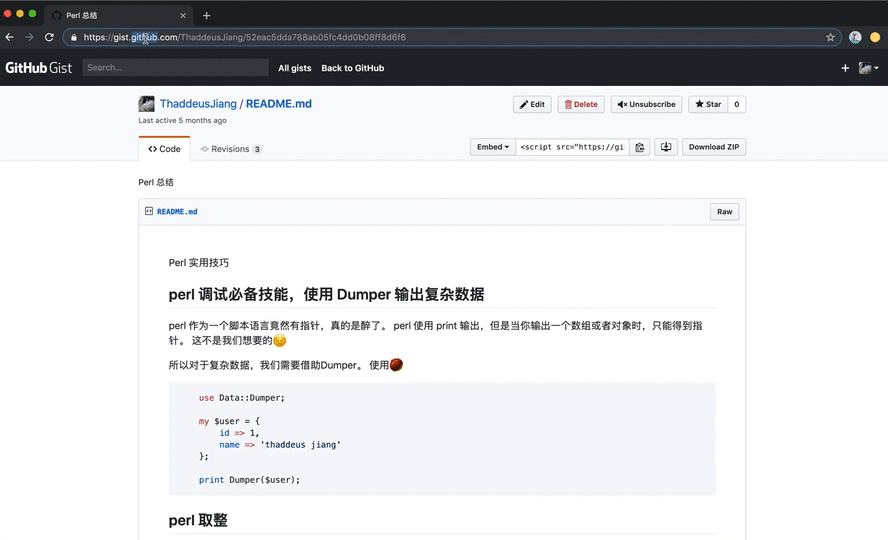Open a new browser tab with plus
Screen dimensions: 888x540
coord(207,15)
